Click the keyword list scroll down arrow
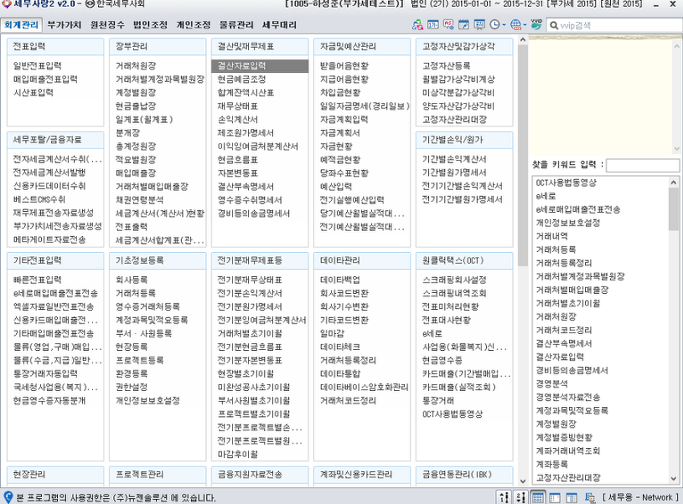The width and height of the screenshot is (683, 504). point(673,479)
